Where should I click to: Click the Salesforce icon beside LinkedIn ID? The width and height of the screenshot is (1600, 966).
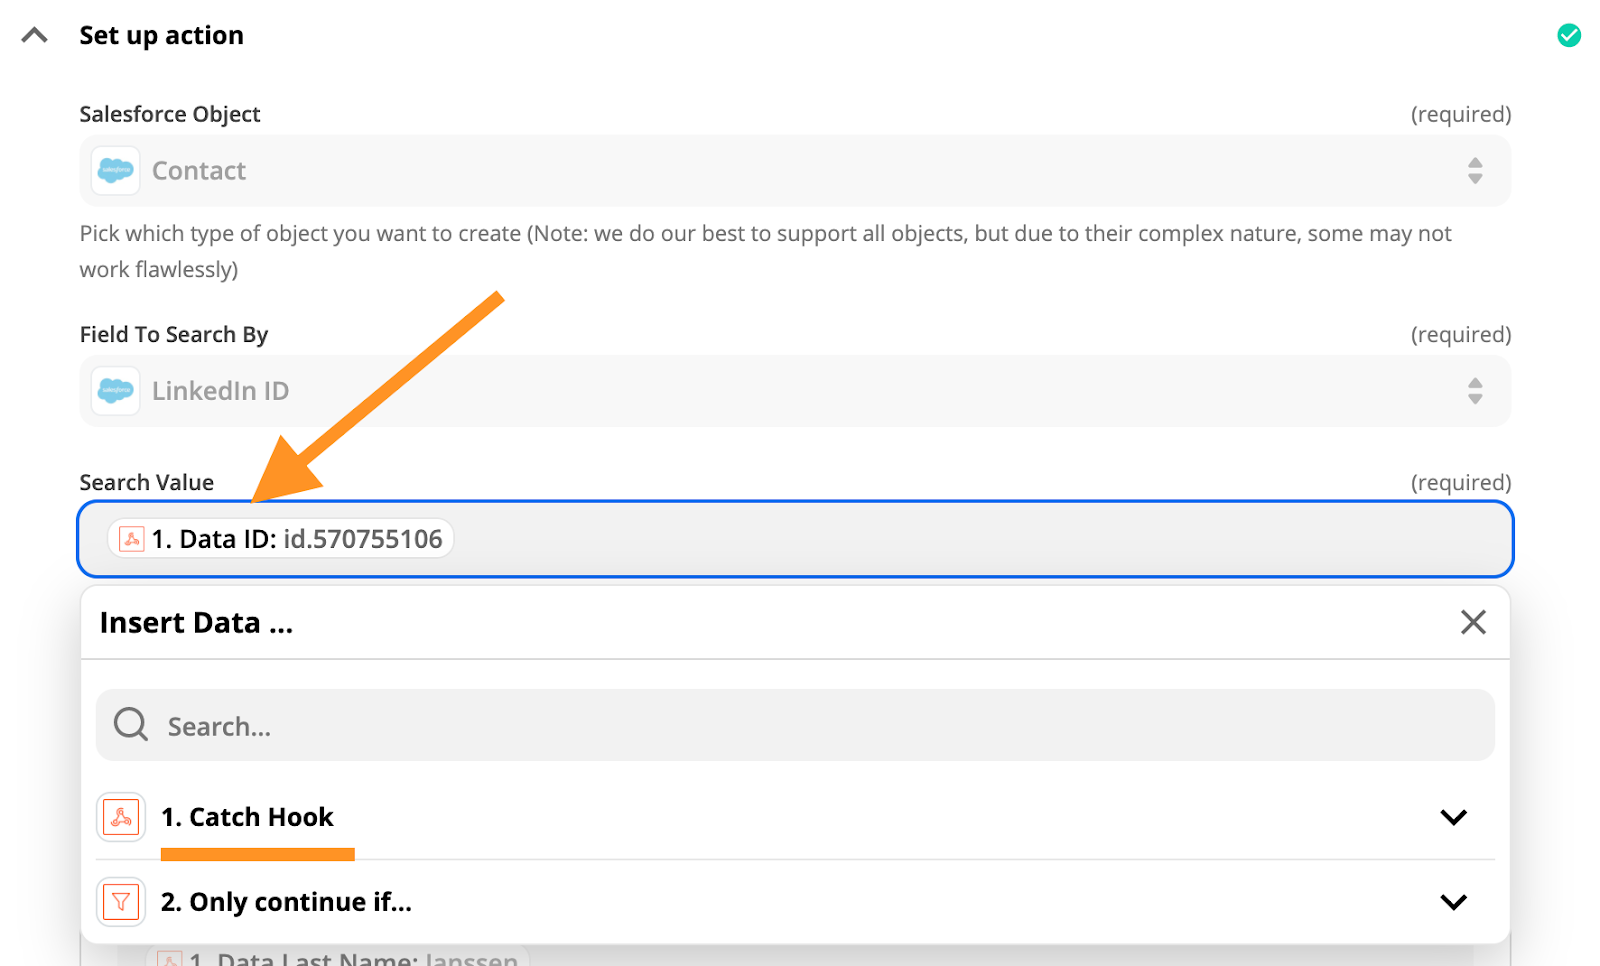click(116, 391)
